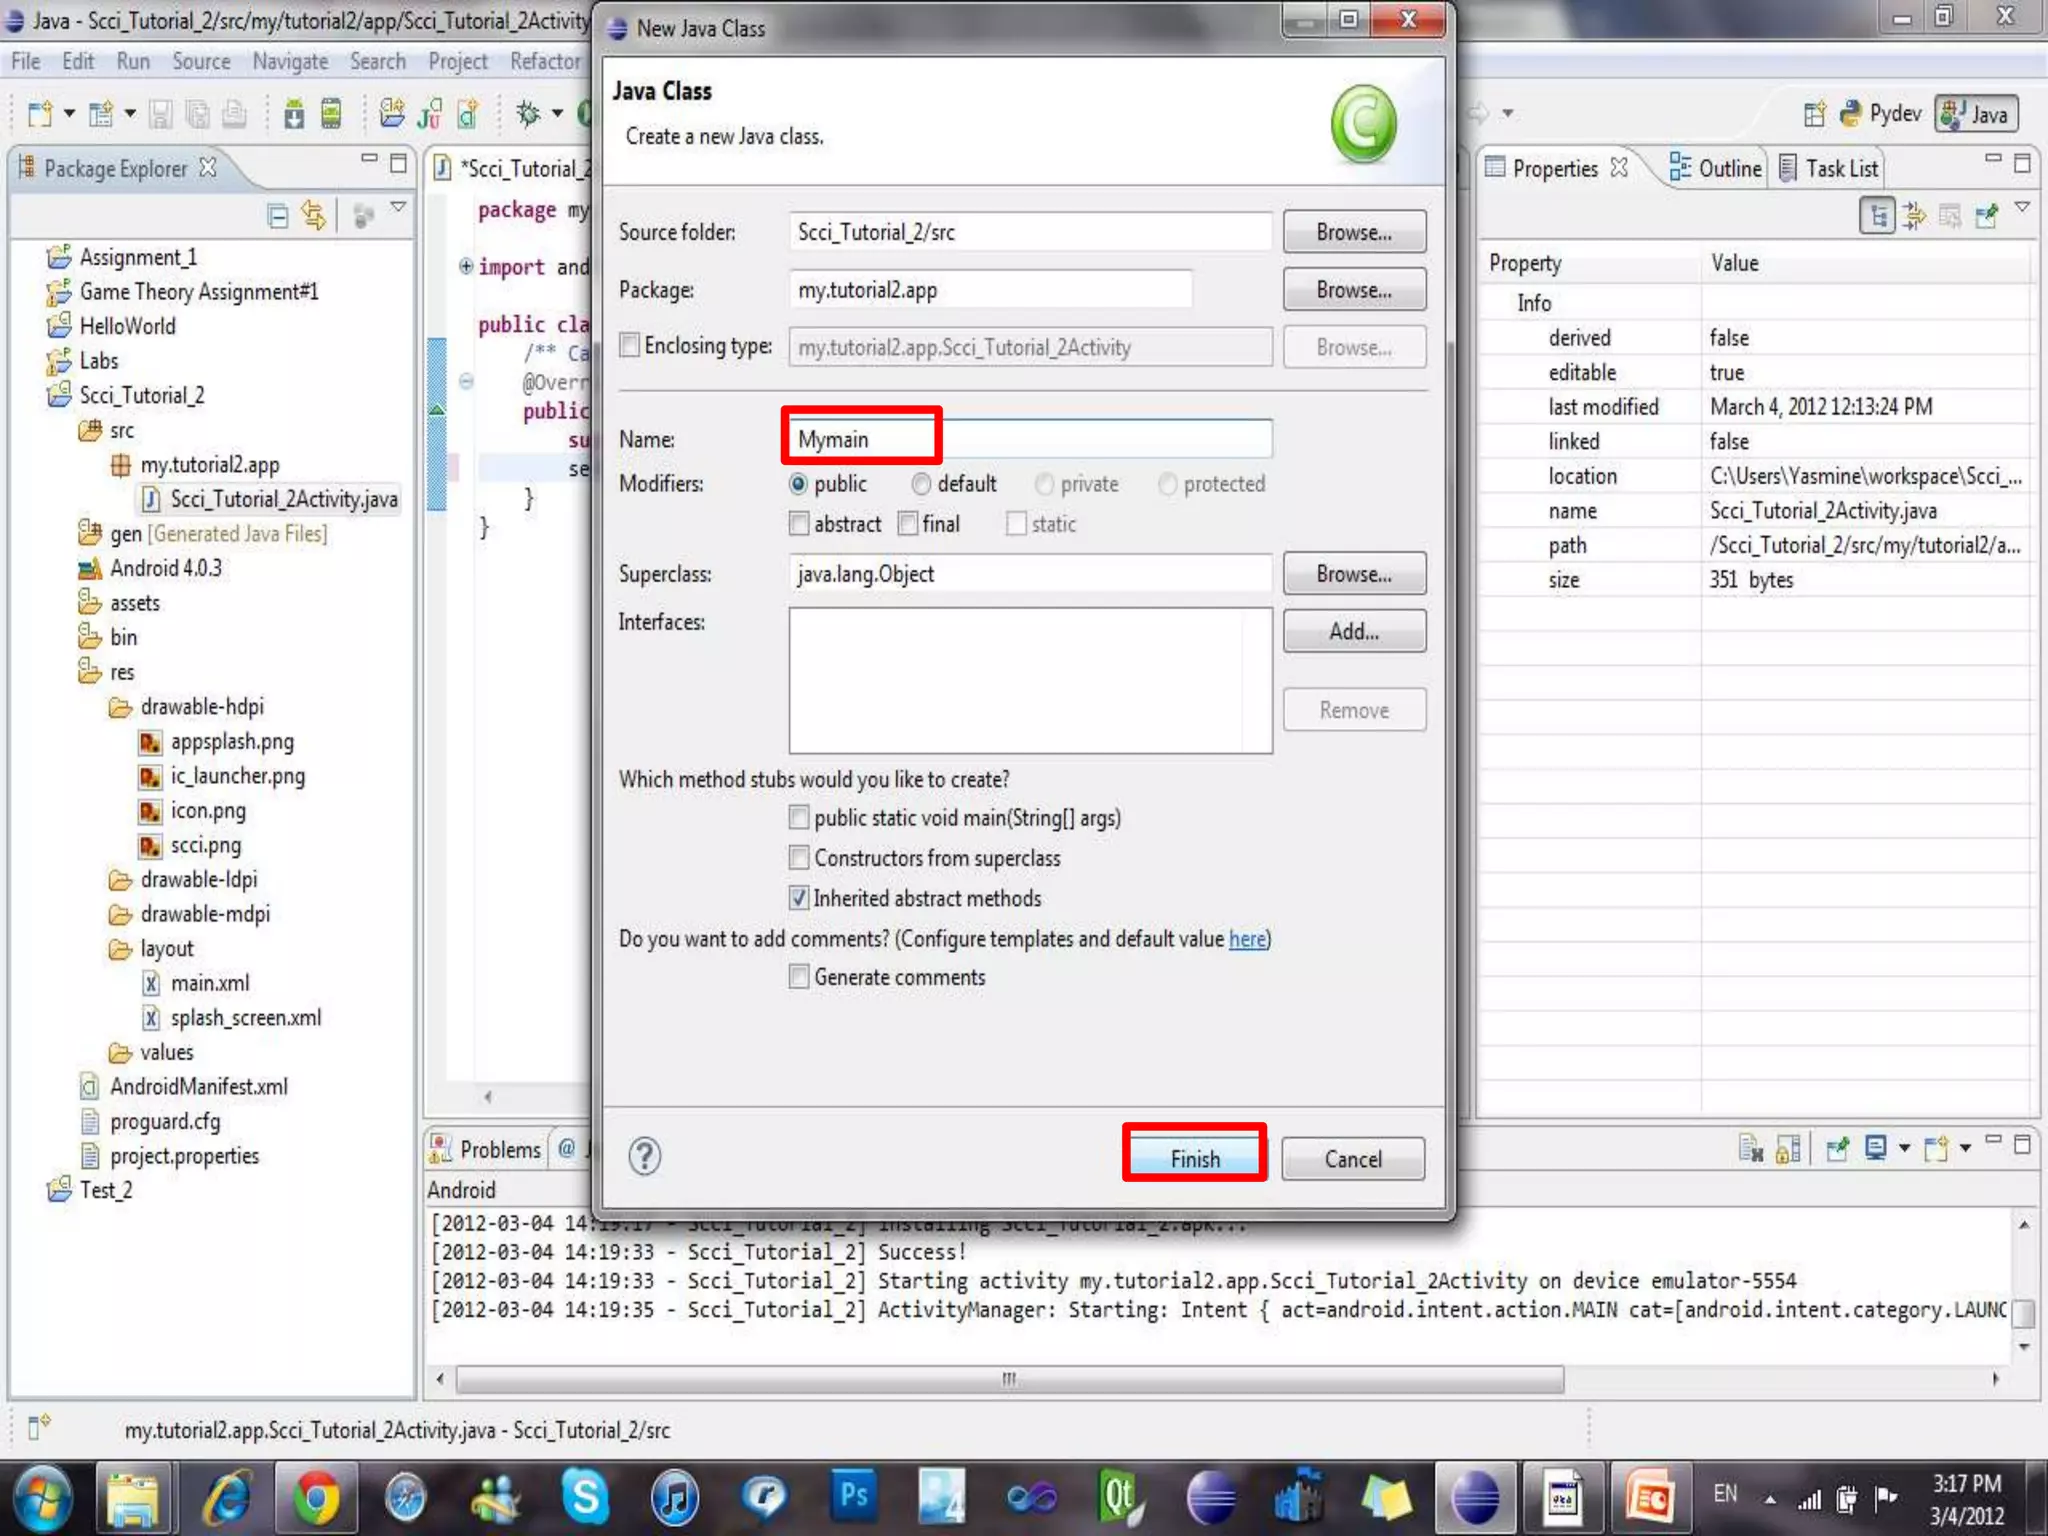Click the Package input field
This screenshot has width=2048, height=1536.
990,290
